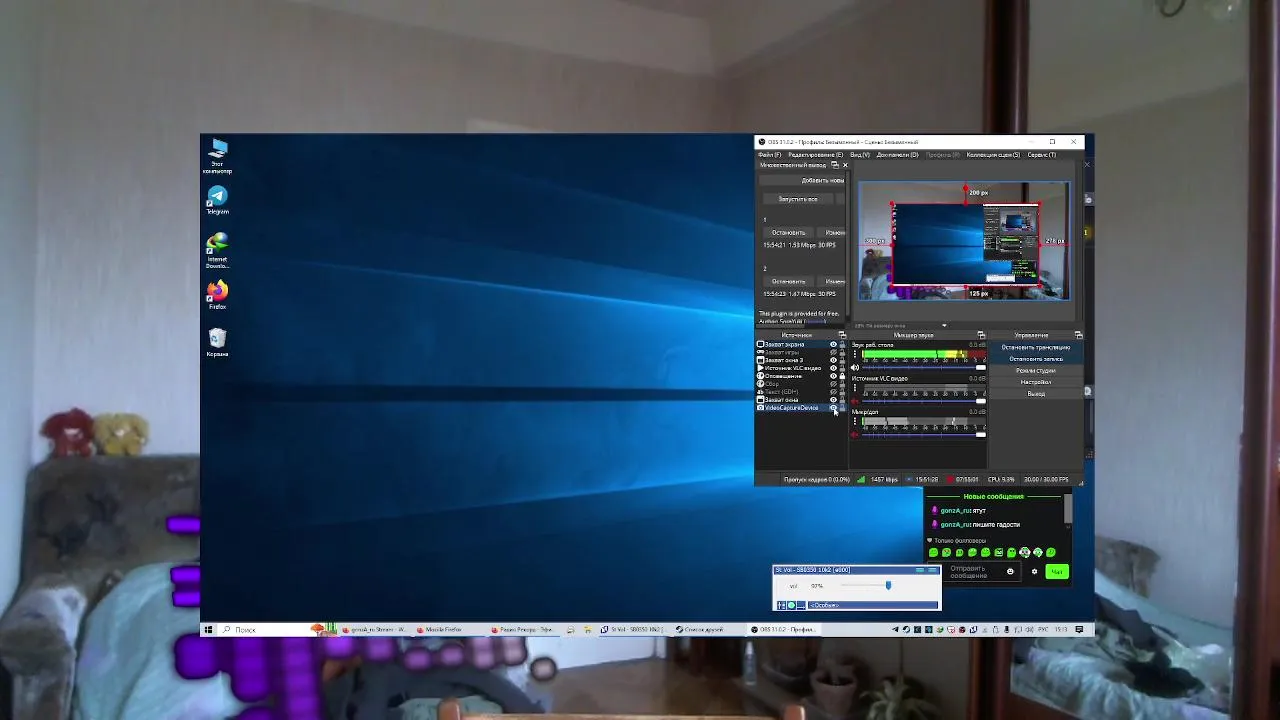The height and width of the screenshot is (720, 1280).
Task: Open the Коллекция сцен menu in OBS
Action: coord(993,155)
